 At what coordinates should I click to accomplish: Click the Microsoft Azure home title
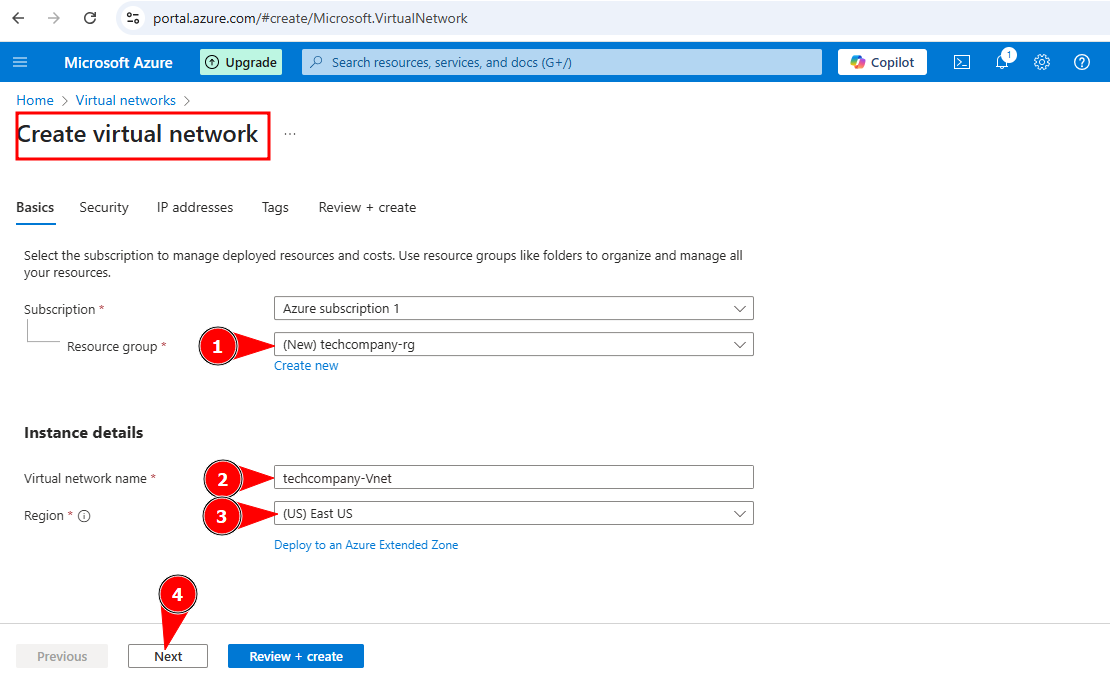point(118,62)
